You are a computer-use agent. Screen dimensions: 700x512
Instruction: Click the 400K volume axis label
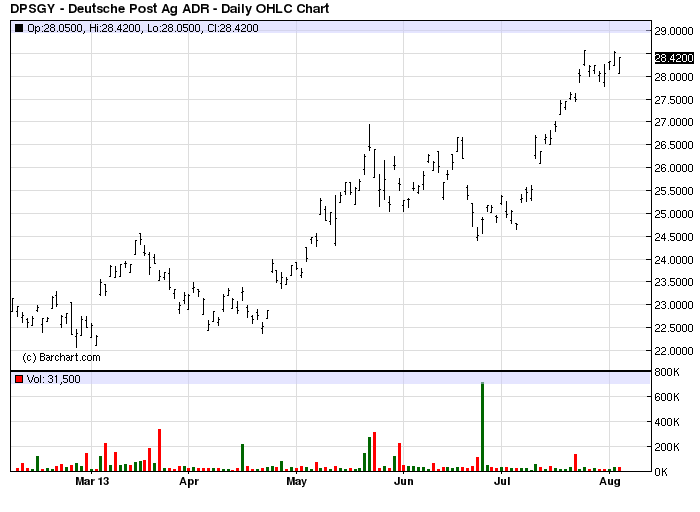click(667, 422)
